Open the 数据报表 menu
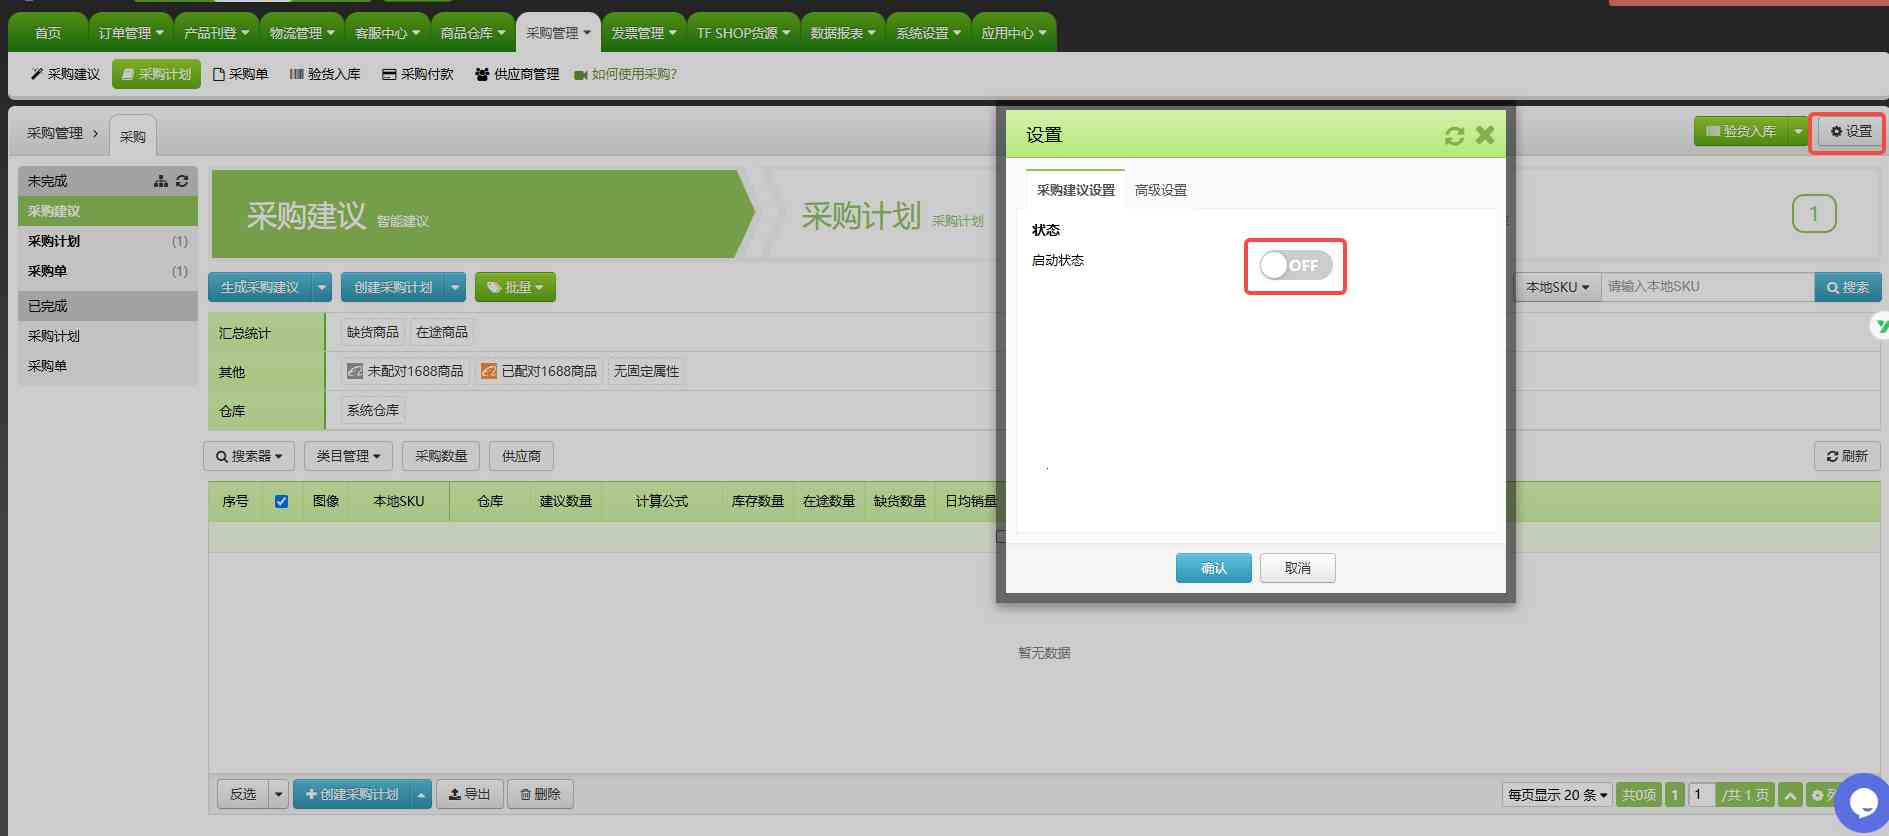This screenshot has height=836, width=1889. 843,33
